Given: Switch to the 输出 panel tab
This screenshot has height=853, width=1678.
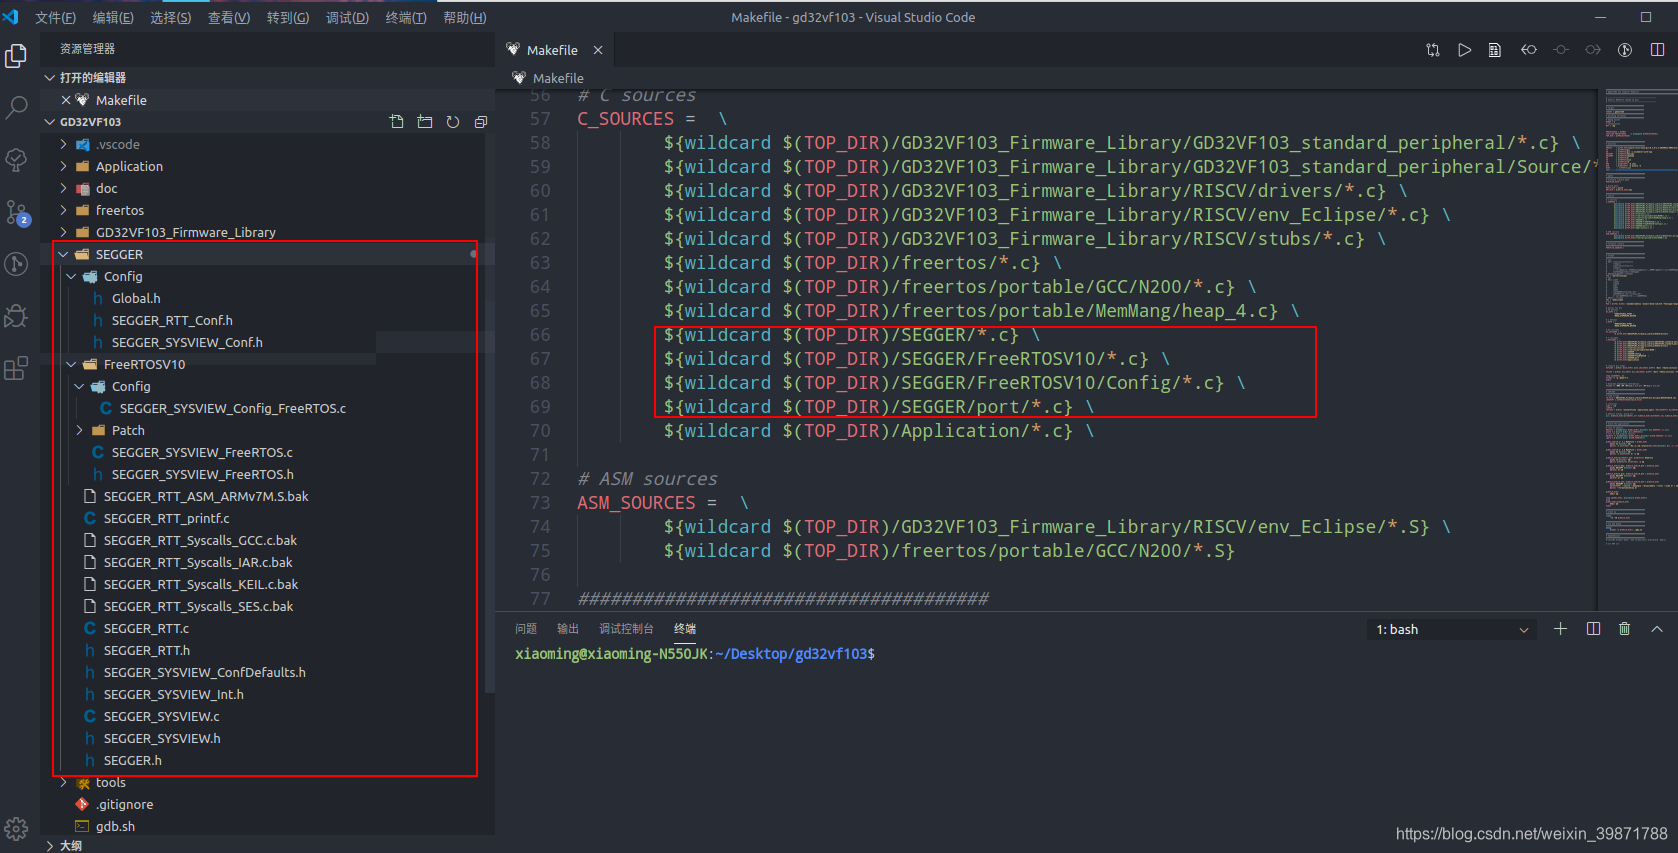Looking at the screenshot, I should pyautogui.click(x=568, y=629).
